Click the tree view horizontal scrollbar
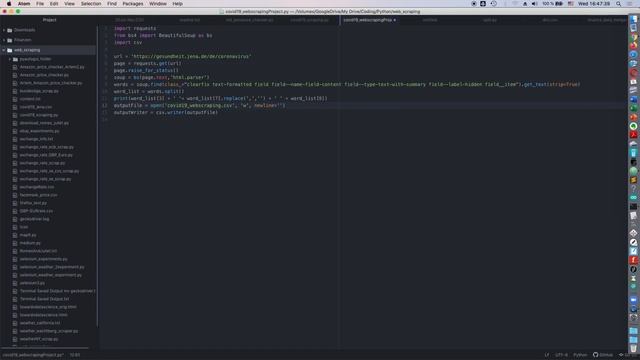The image size is (640, 360). [x=45, y=348]
